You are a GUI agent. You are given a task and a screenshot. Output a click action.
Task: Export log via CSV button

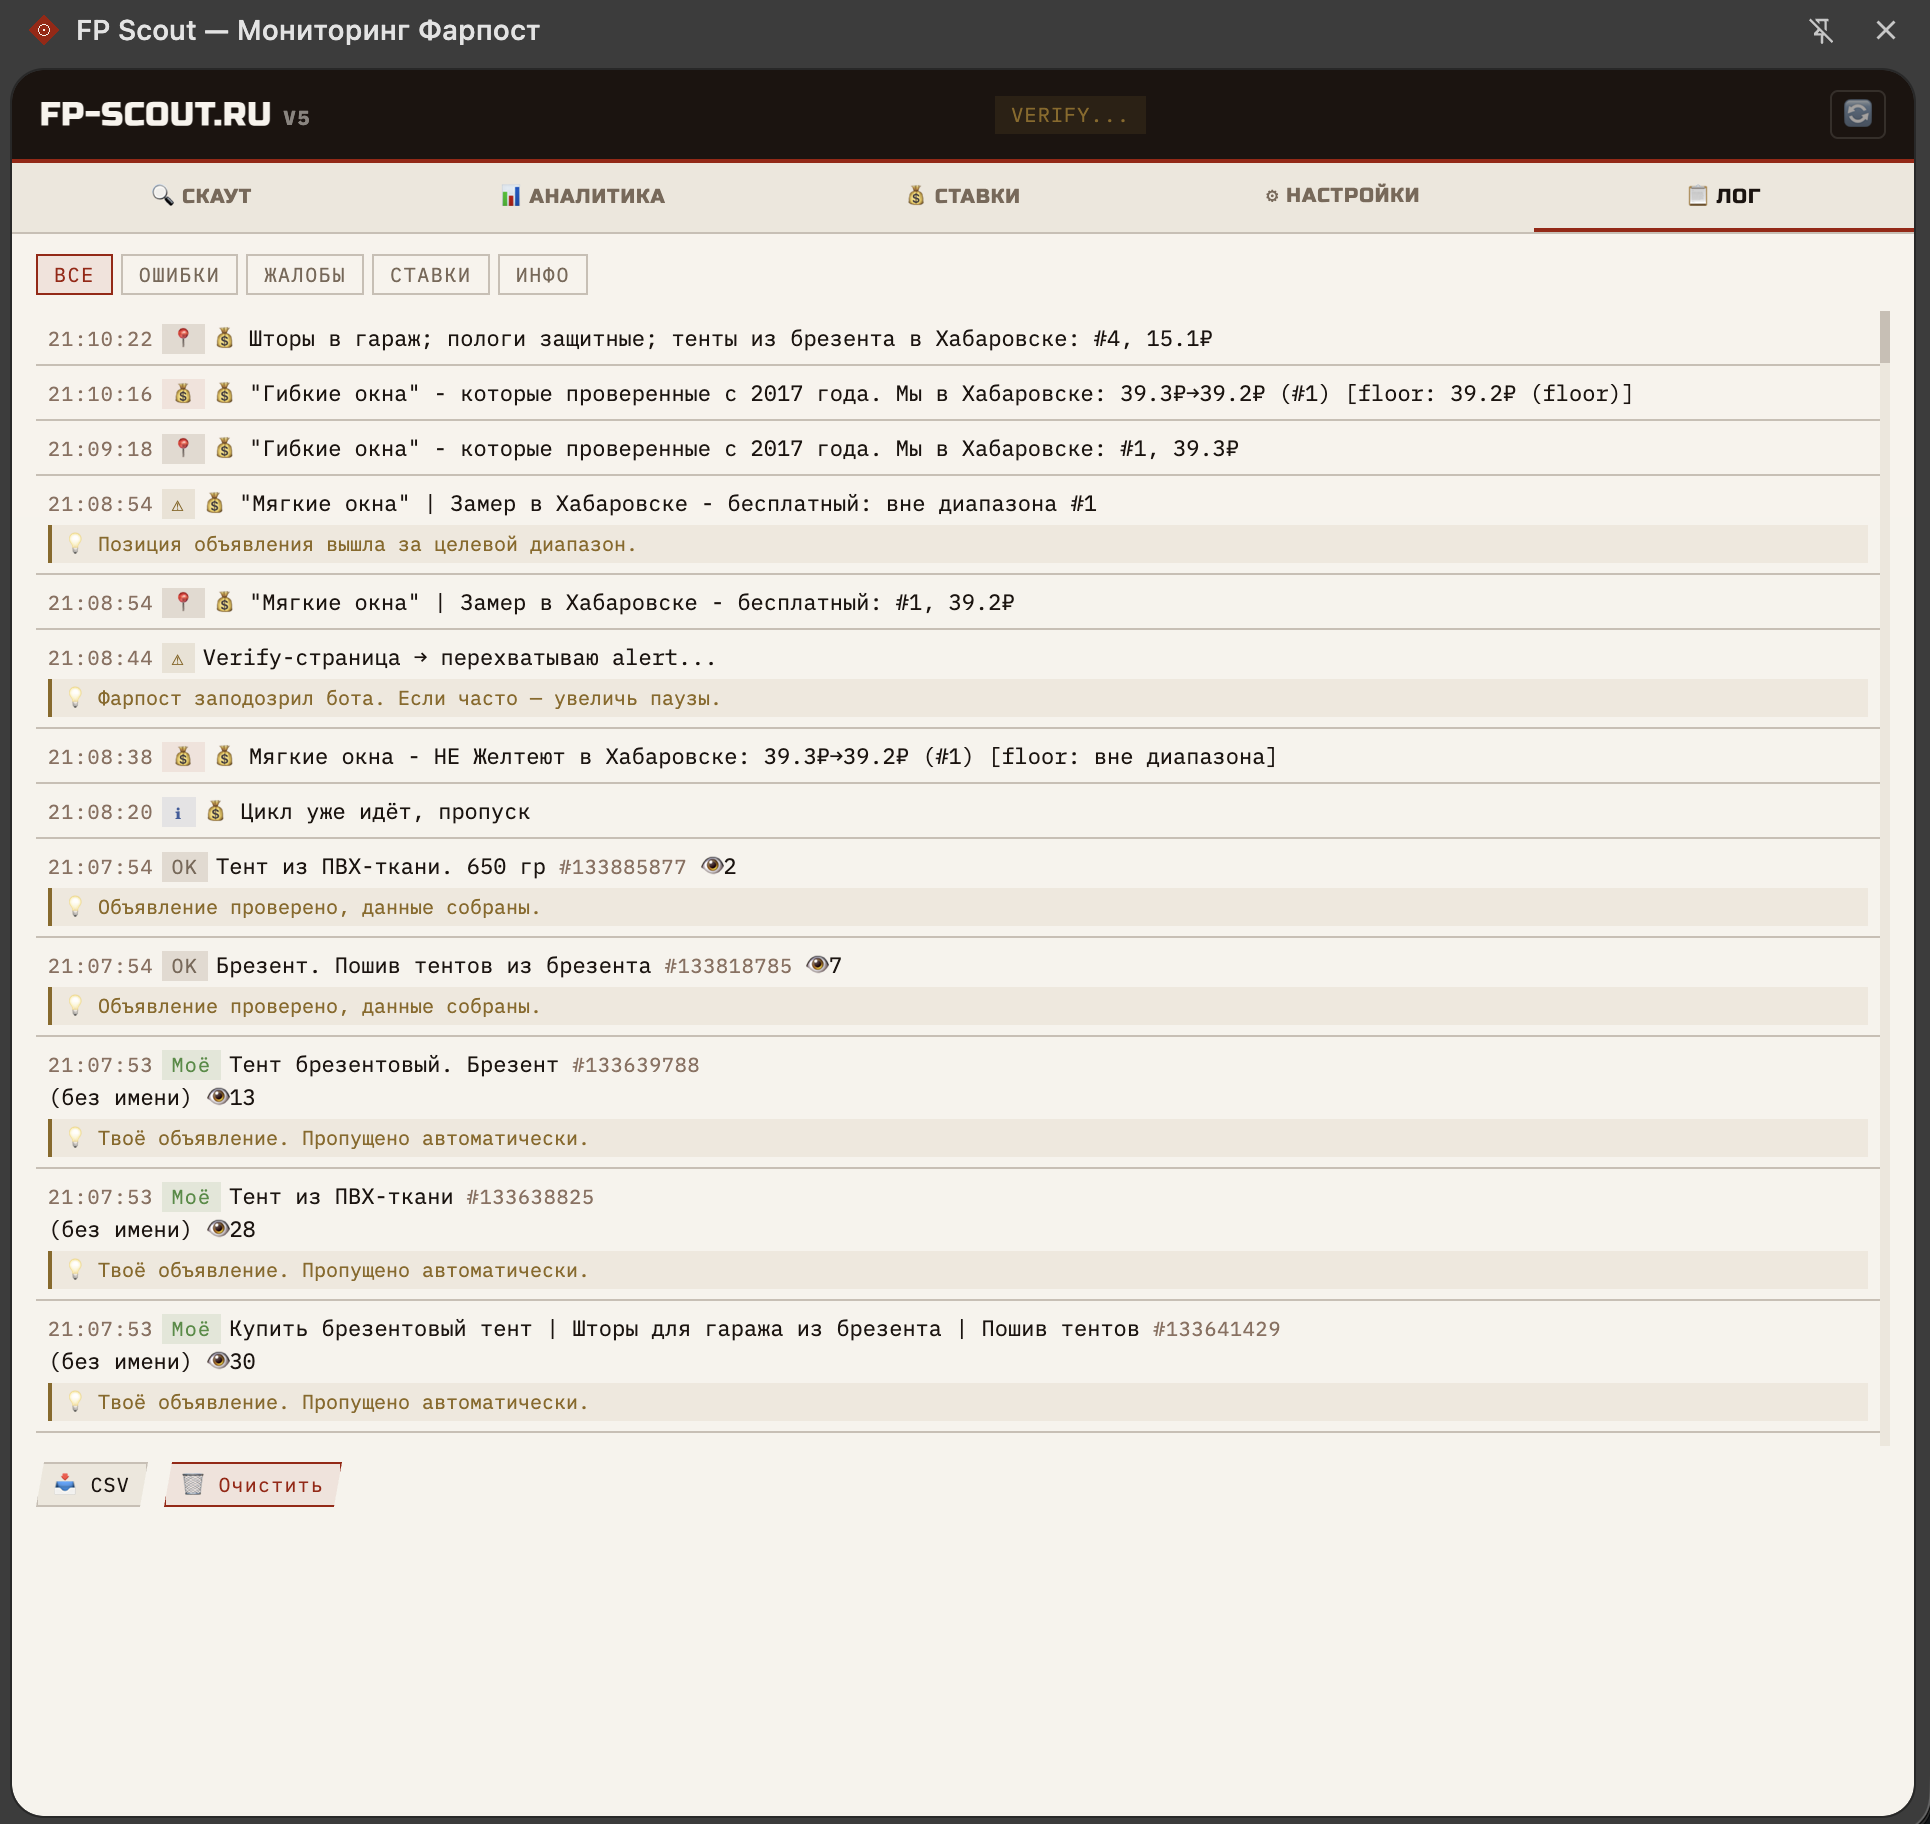(x=92, y=1485)
